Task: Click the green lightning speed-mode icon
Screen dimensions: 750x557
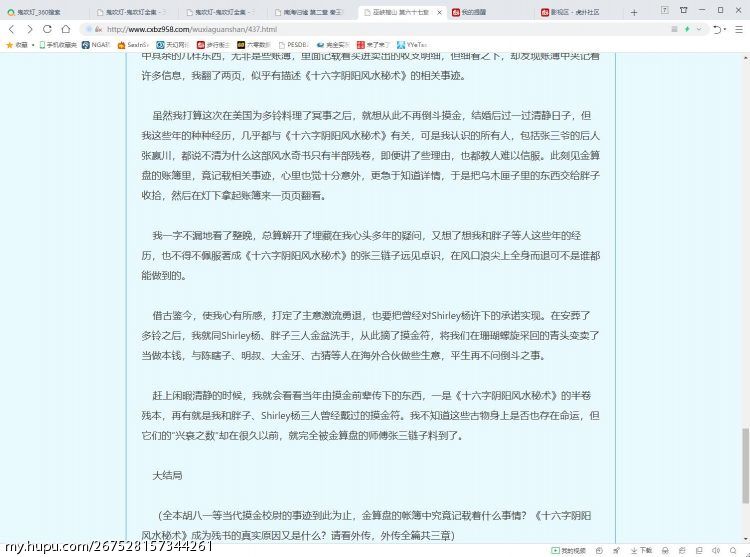Action: [x=687, y=29]
